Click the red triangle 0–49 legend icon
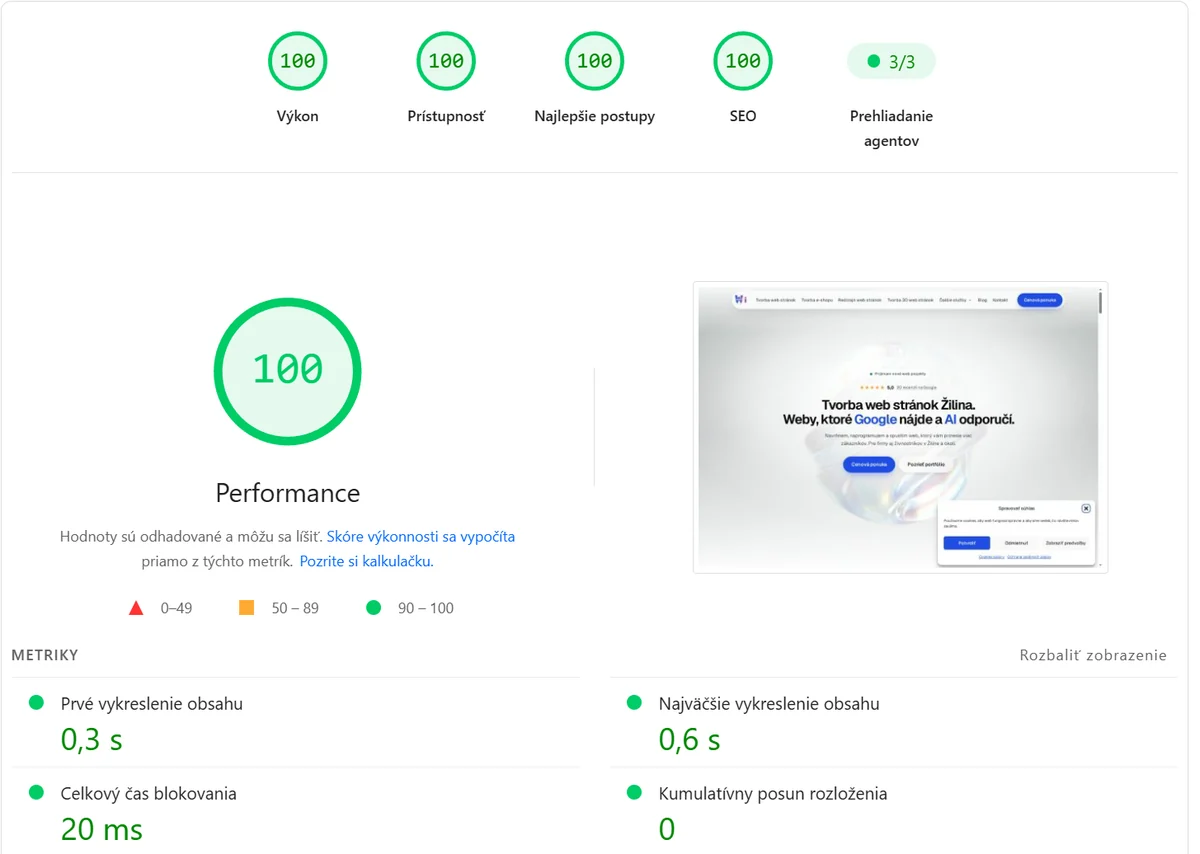The width and height of the screenshot is (1200, 854). [136, 608]
